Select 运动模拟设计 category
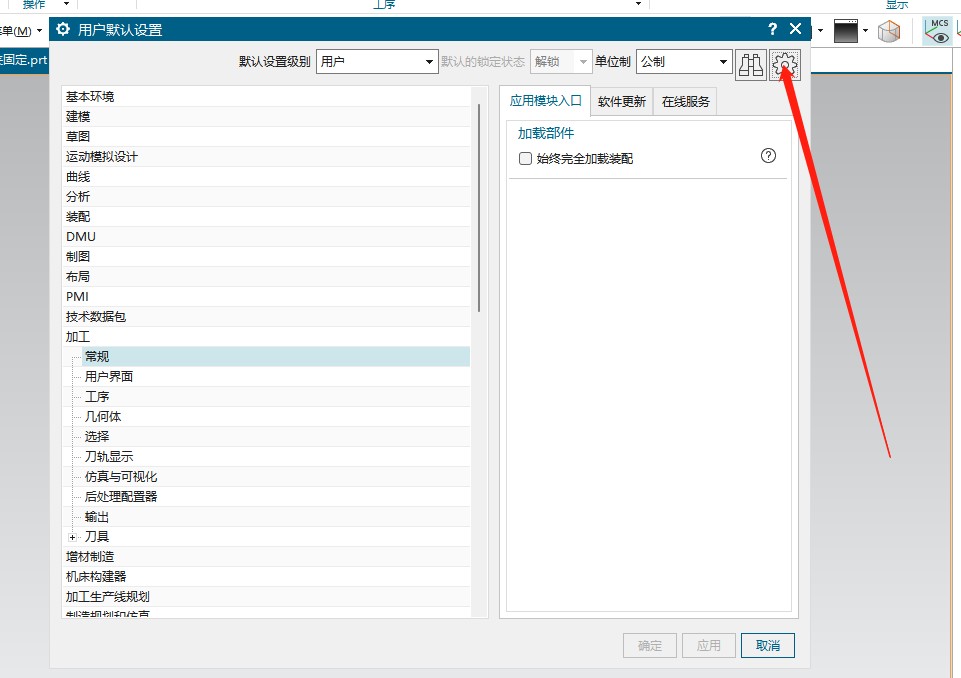This screenshot has width=961, height=678. [266, 157]
